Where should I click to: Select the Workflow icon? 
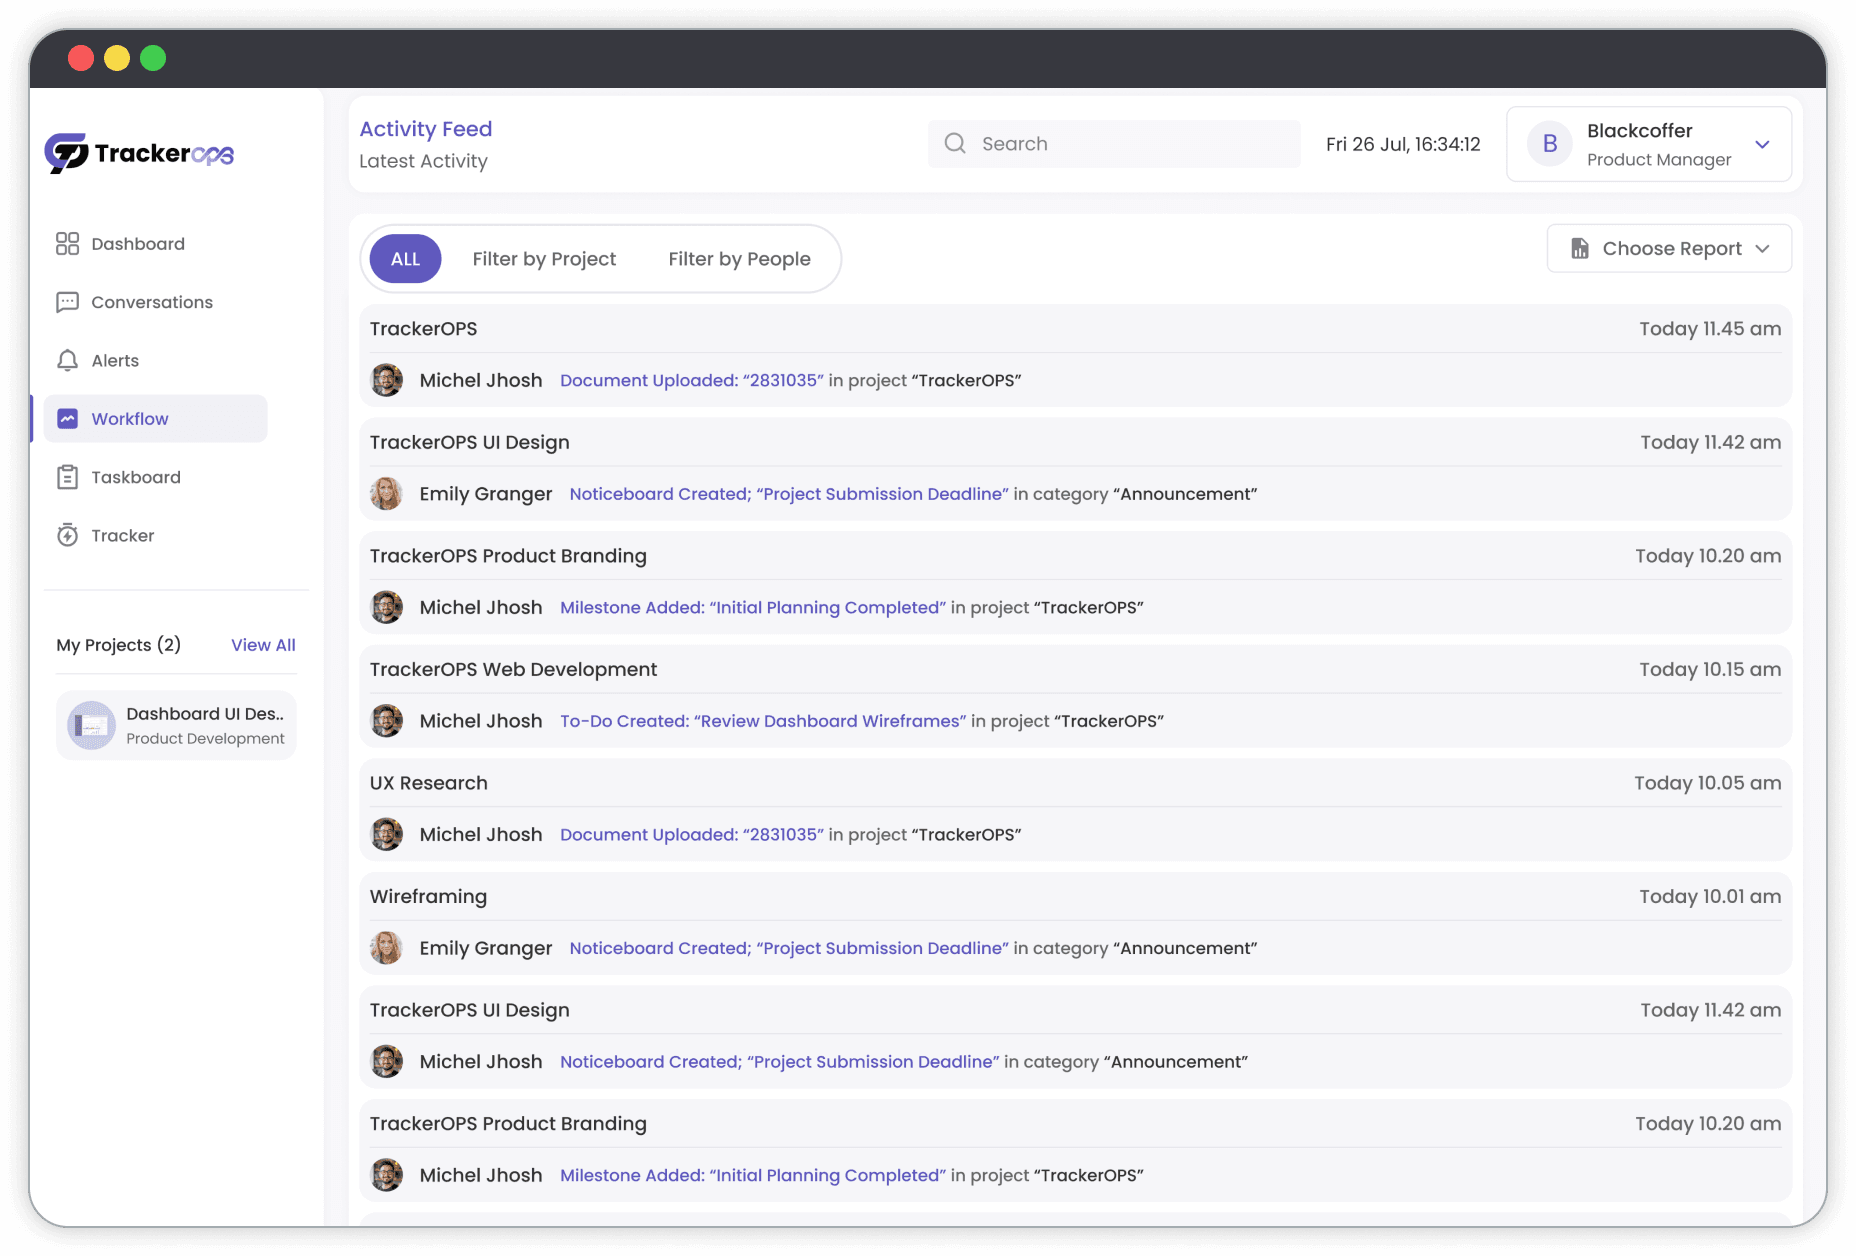tap(67, 418)
